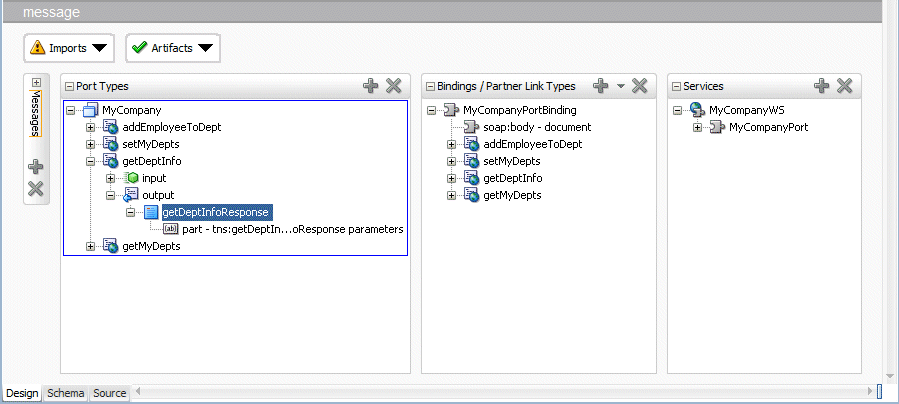Expand addEmployeeToDept under Port Types
The height and width of the screenshot is (404, 899).
(90, 127)
